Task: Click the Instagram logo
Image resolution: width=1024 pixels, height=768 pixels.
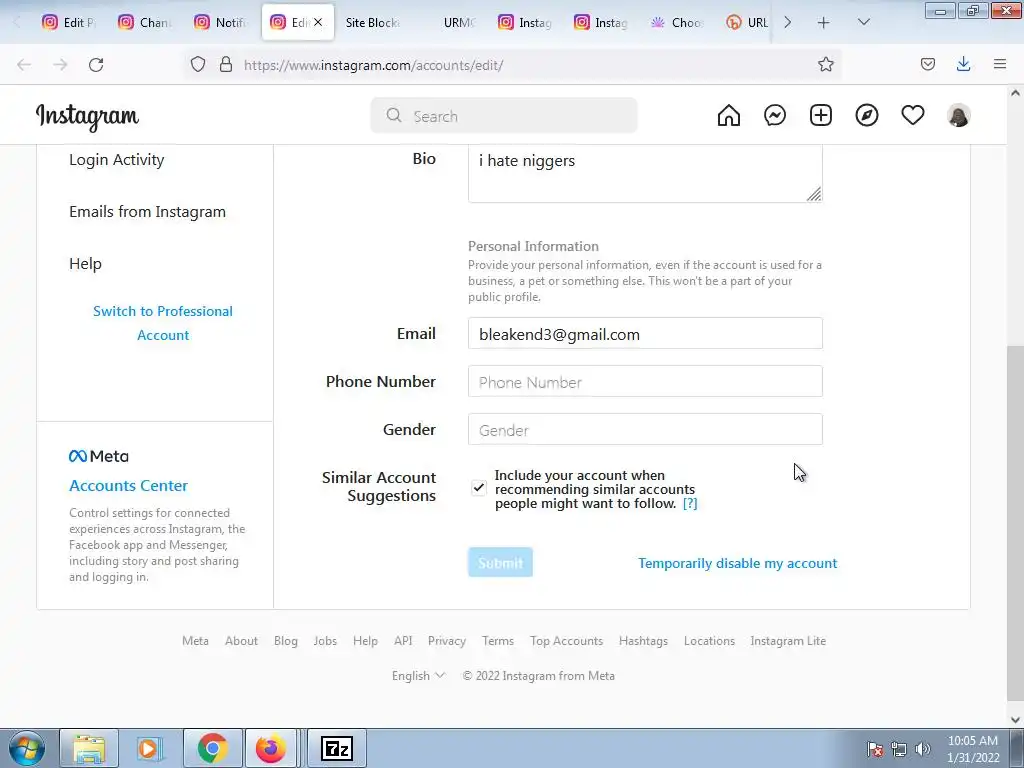Action: 87,117
